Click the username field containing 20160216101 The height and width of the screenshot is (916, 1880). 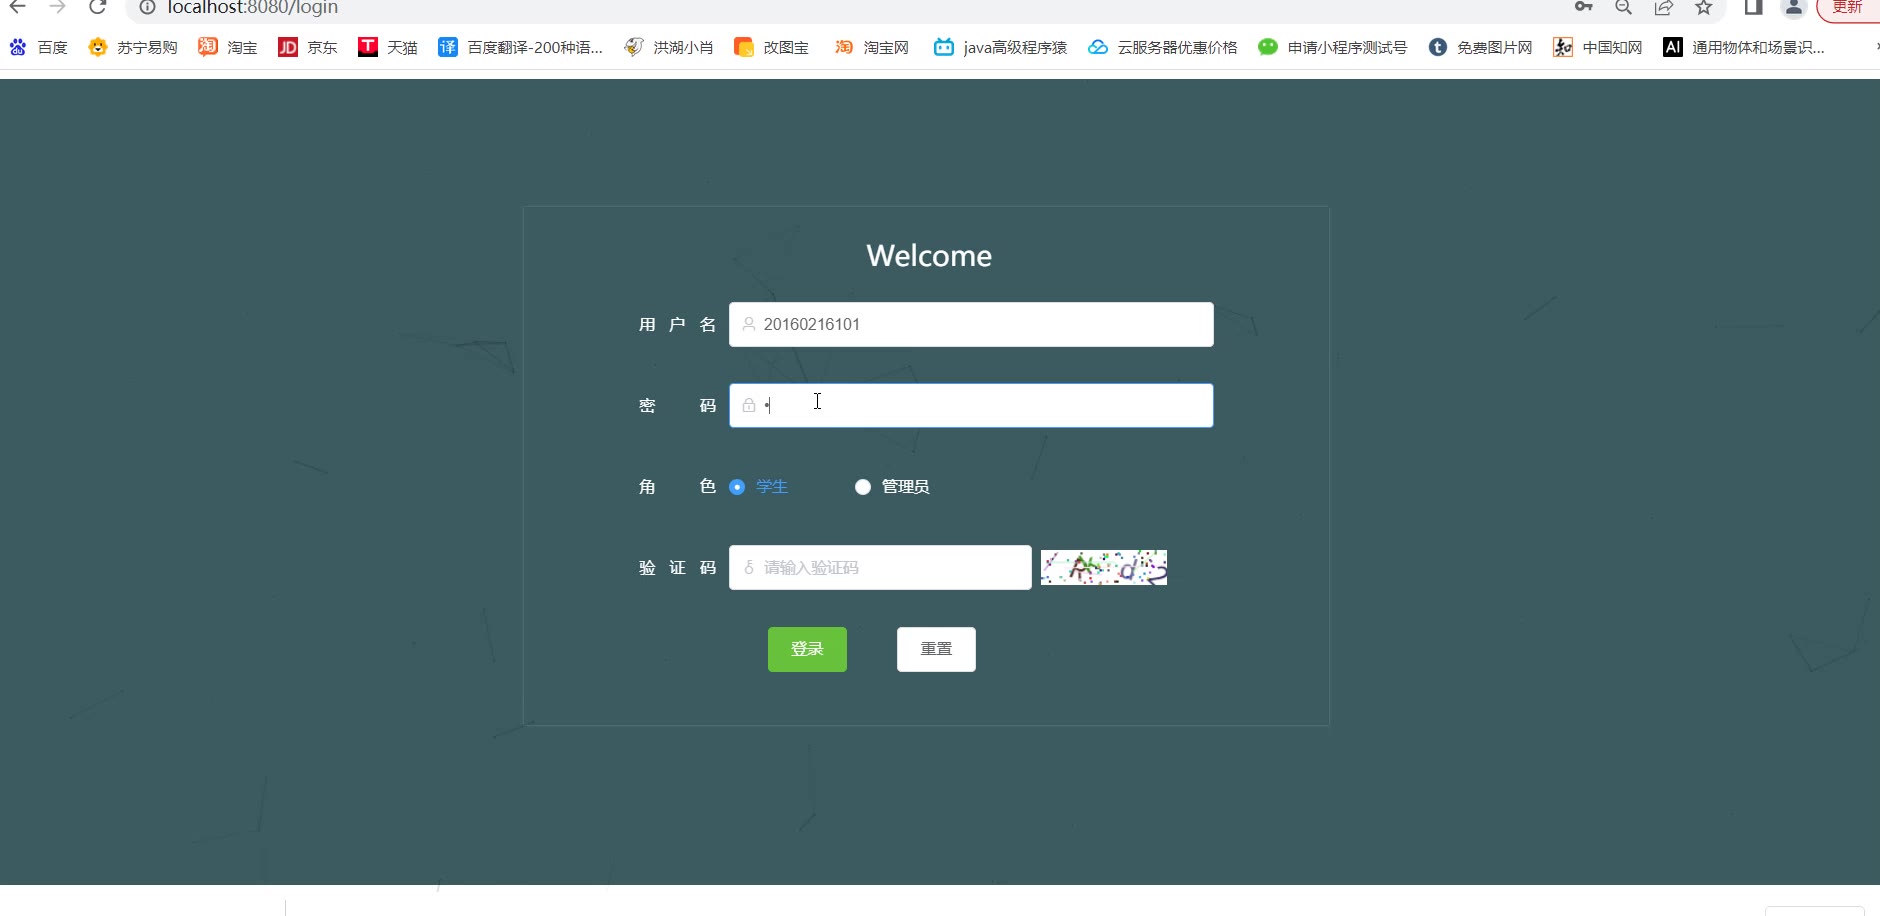(971, 324)
